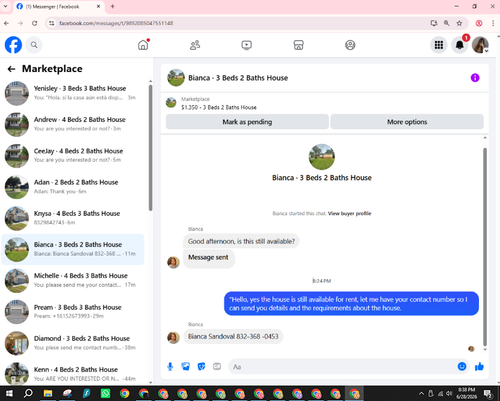
Task: Click the Aa message input field
Action: pos(343,367)
